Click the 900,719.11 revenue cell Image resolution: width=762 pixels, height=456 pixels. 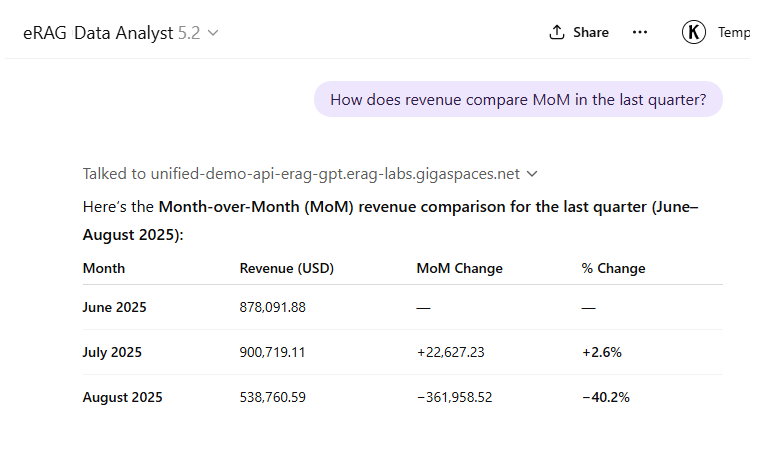tap(273, 352)
